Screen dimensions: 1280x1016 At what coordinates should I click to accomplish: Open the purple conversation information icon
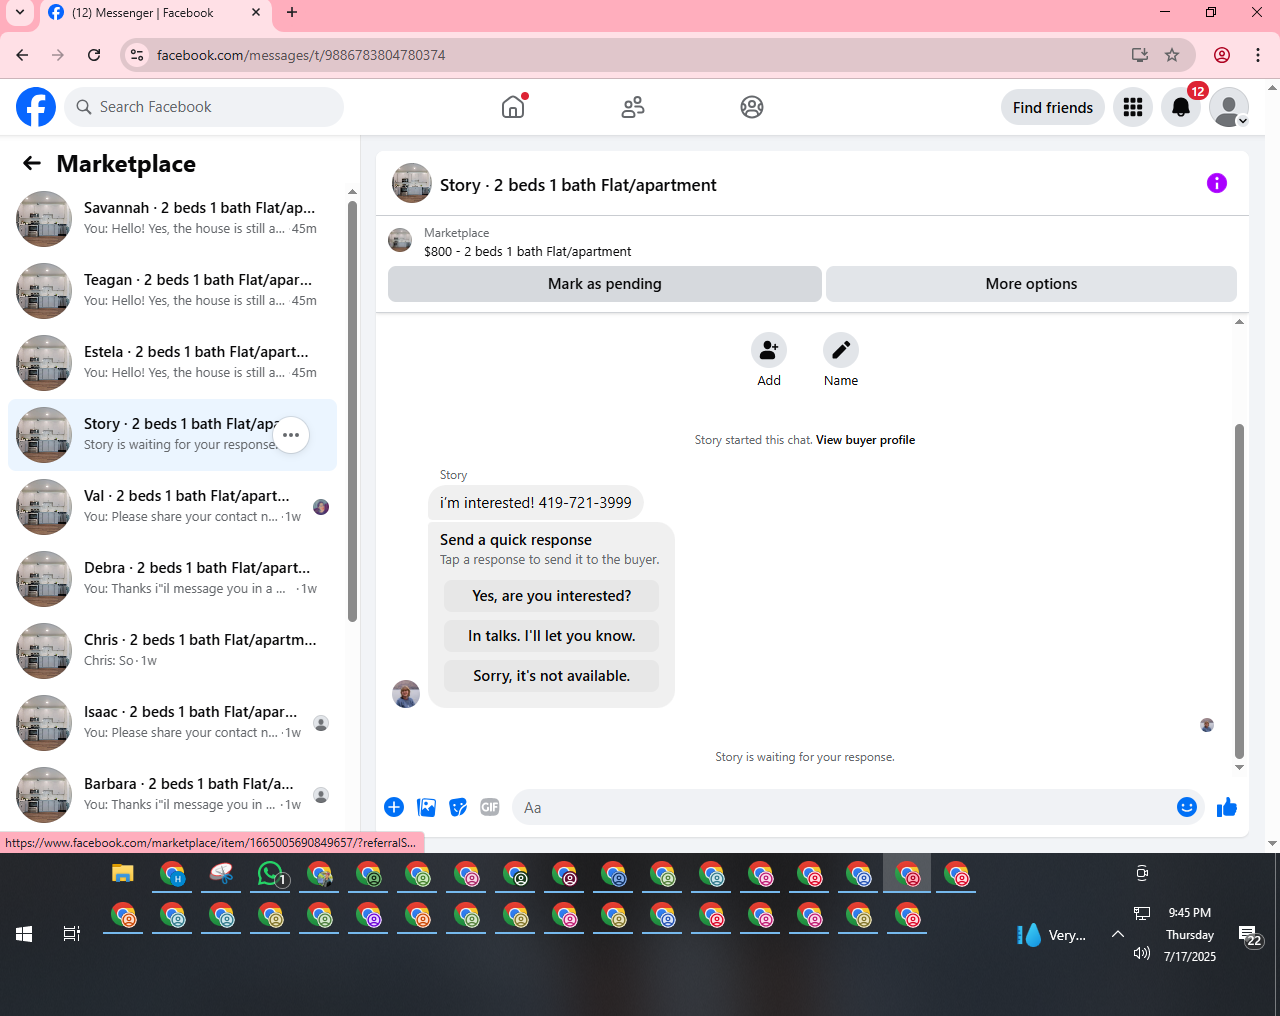[1217, 183]
